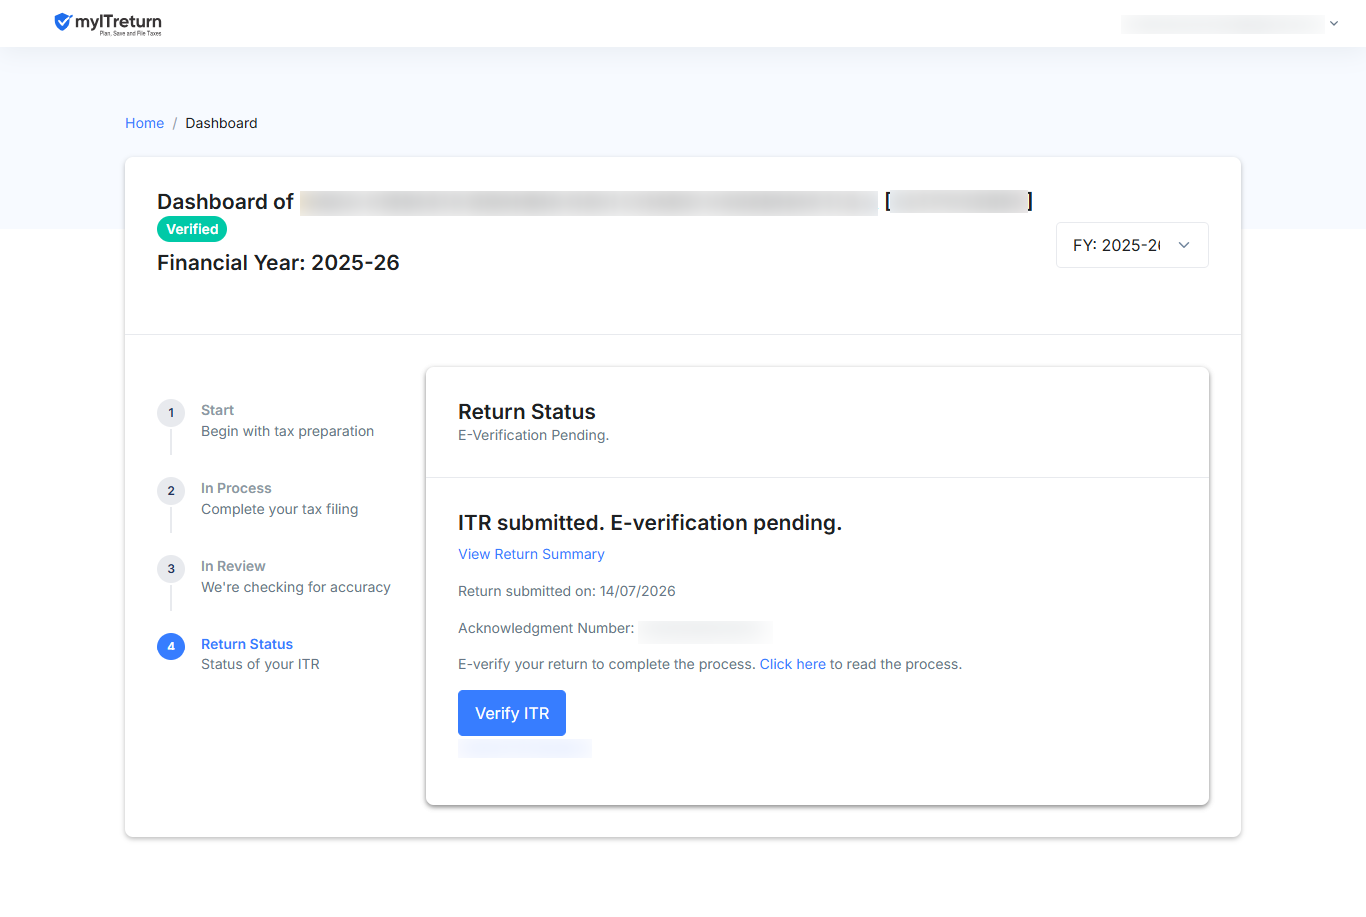Open the FY: 2025-26 year selector
Image resolution: width=1366 pixels, height=917 pixels.
click(x=1132, y=245)
